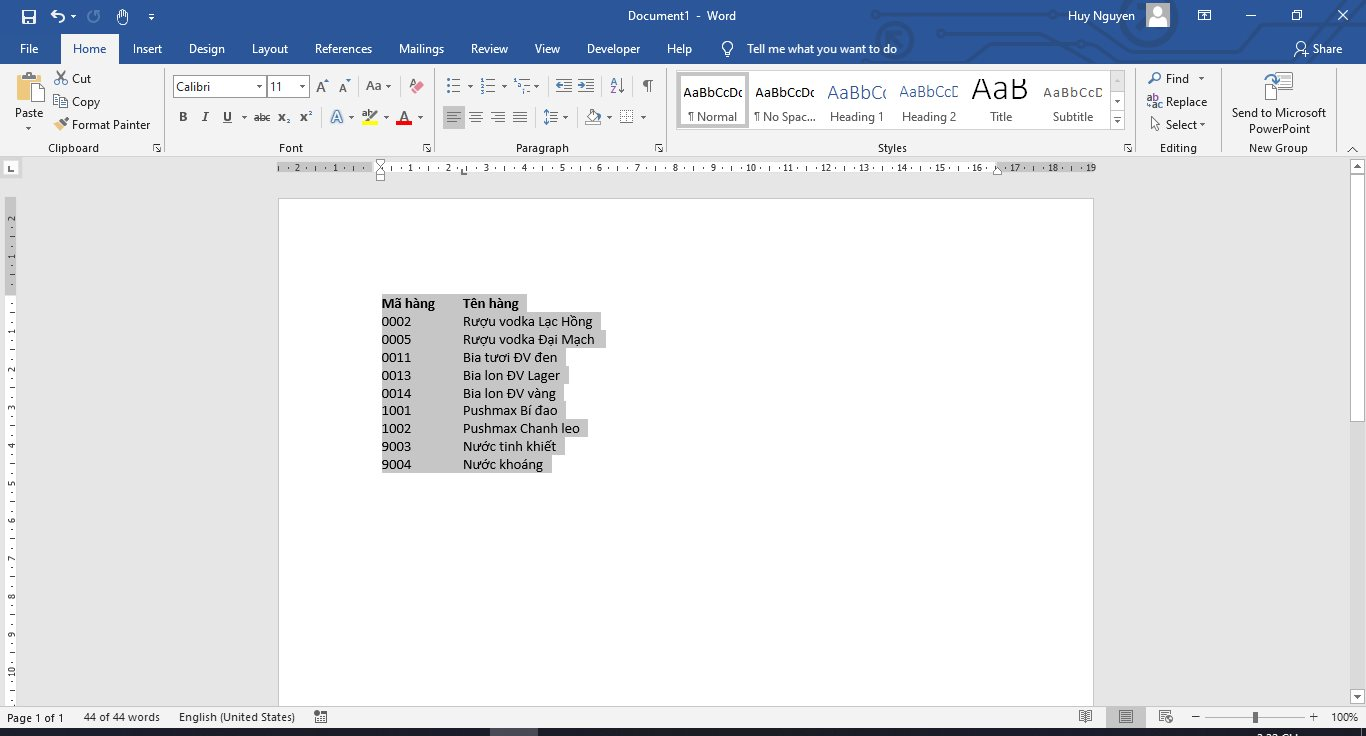
Task: Copy the selected text
Action: click(77, 101)
